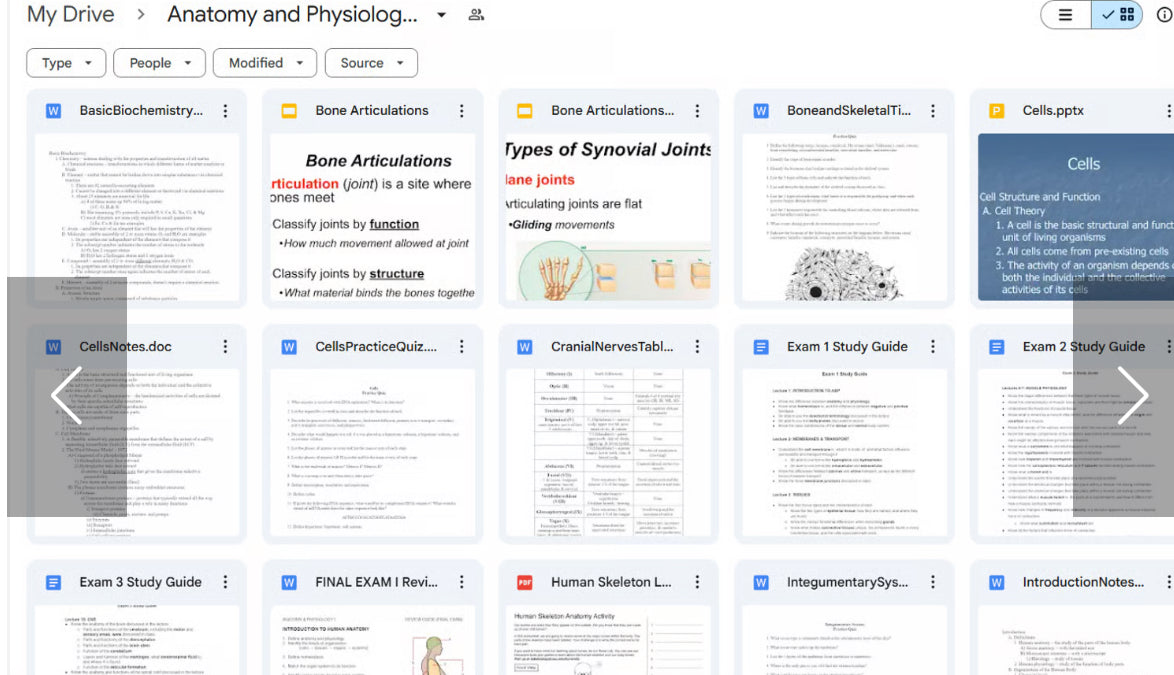Click the shared folder people icon
Image resolution: width=1174 pixels, height=675 pixels.
[x=476, y=15]
